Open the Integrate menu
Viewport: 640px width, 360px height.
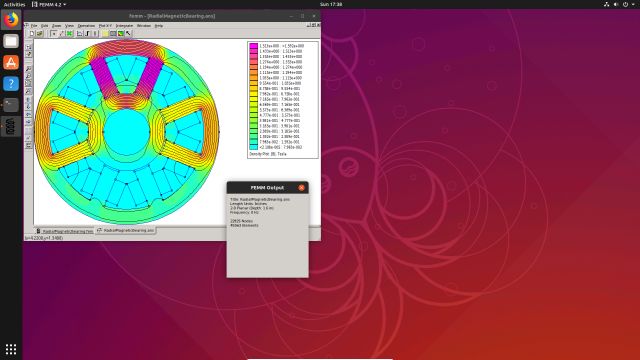124,26
